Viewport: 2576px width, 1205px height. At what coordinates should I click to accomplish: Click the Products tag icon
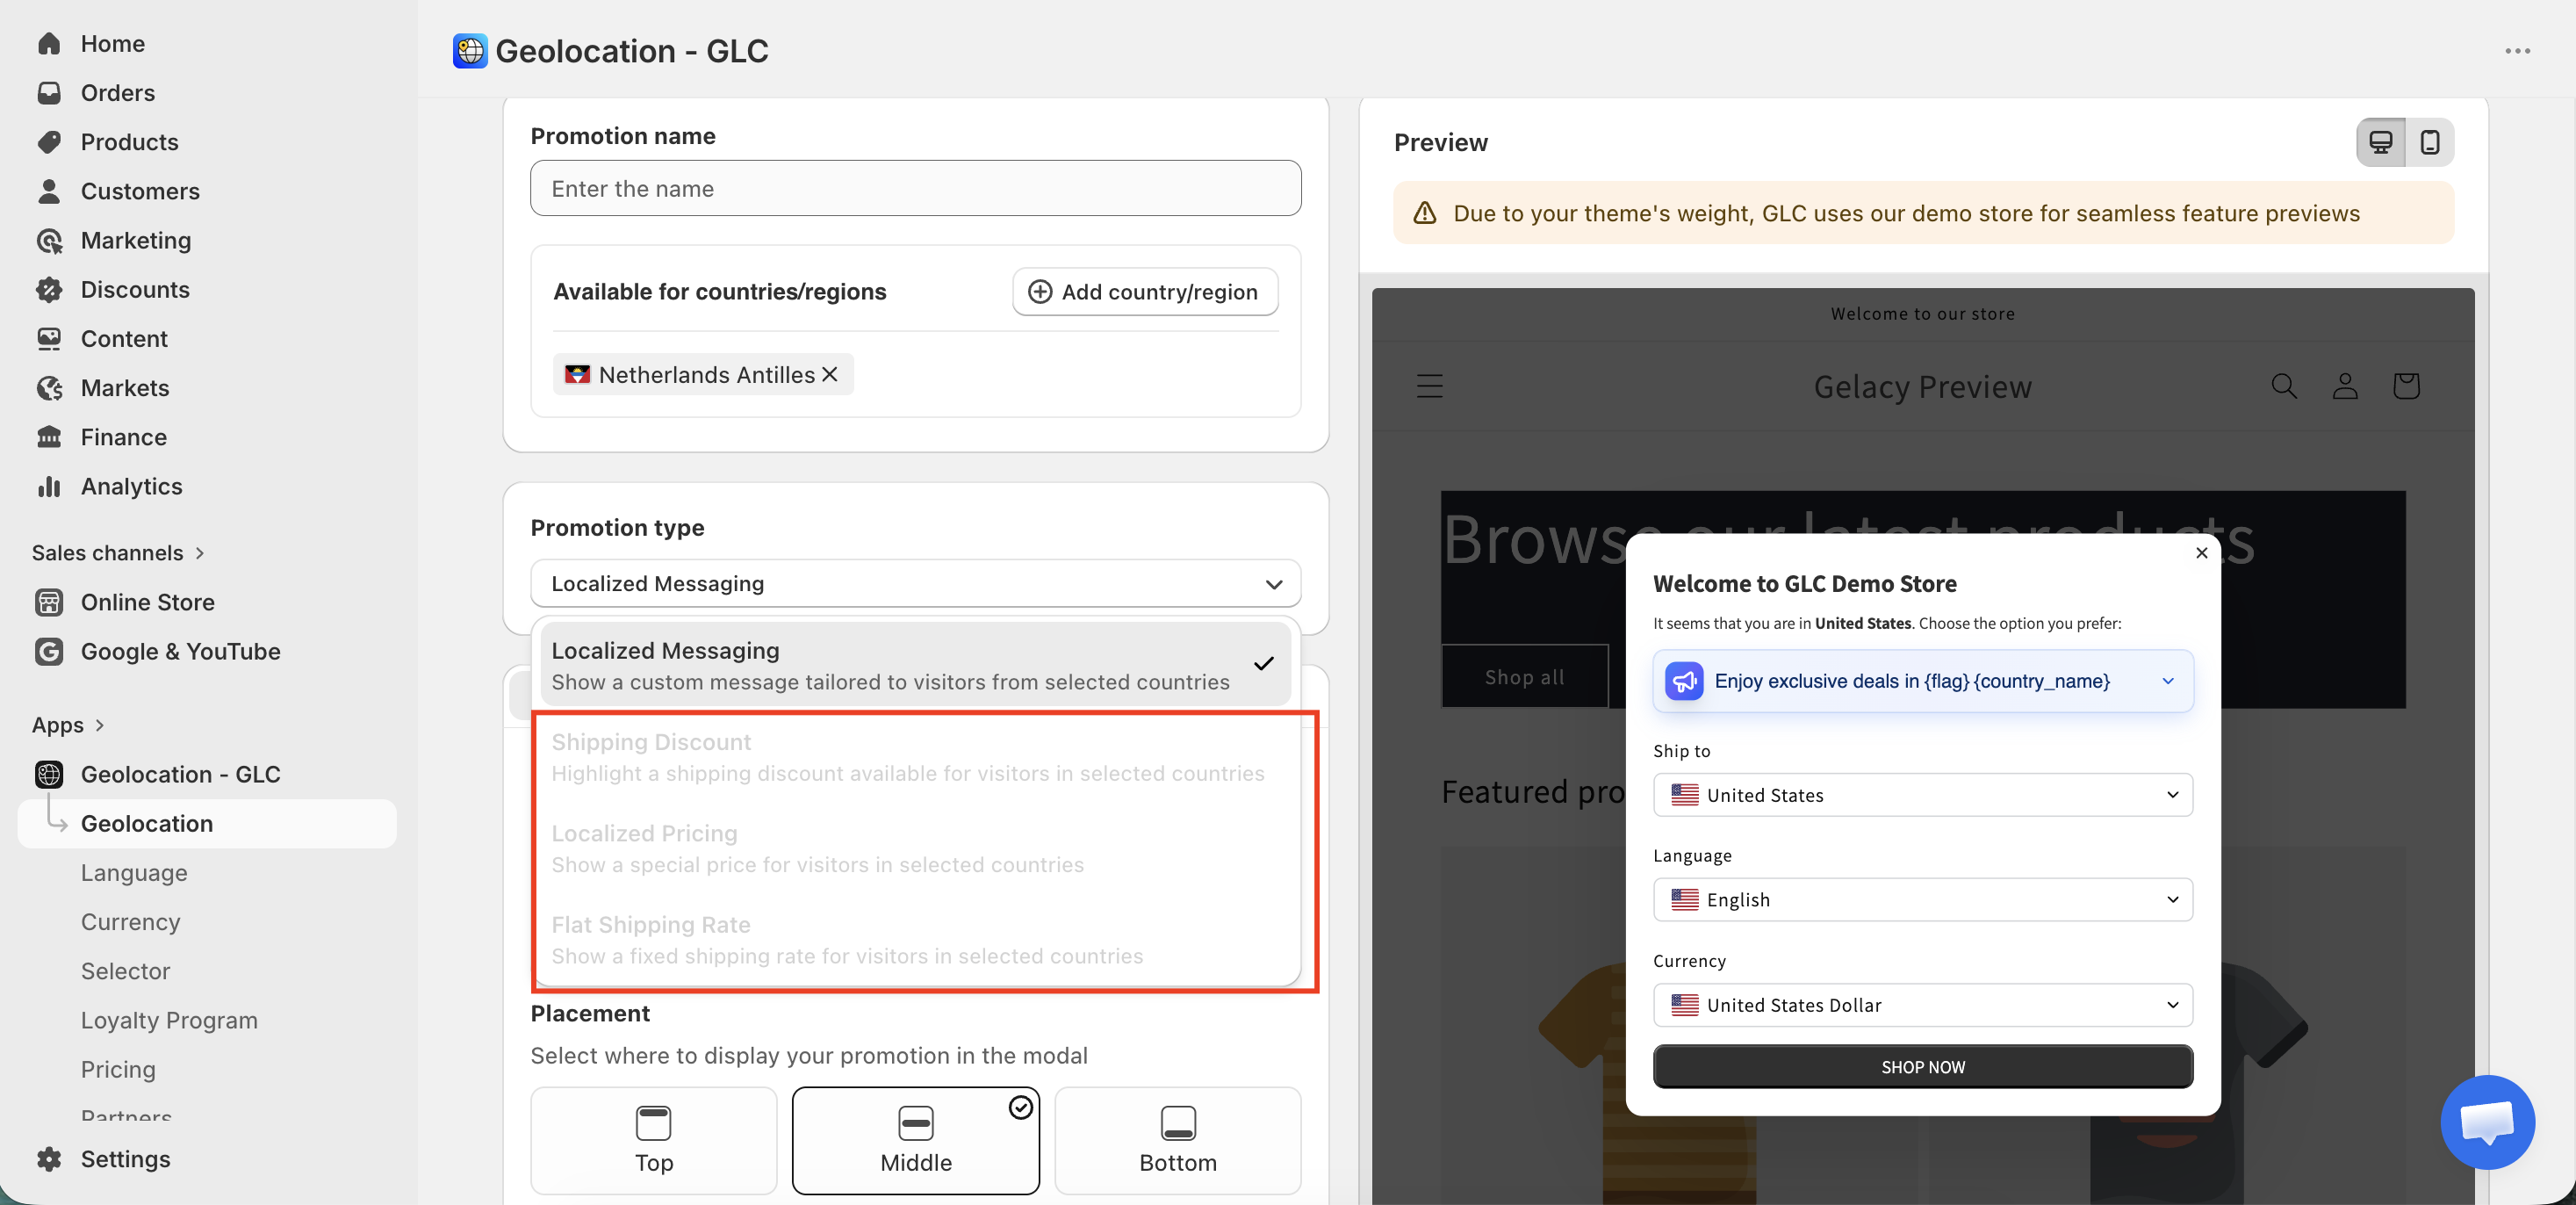[x=49, y=141]
